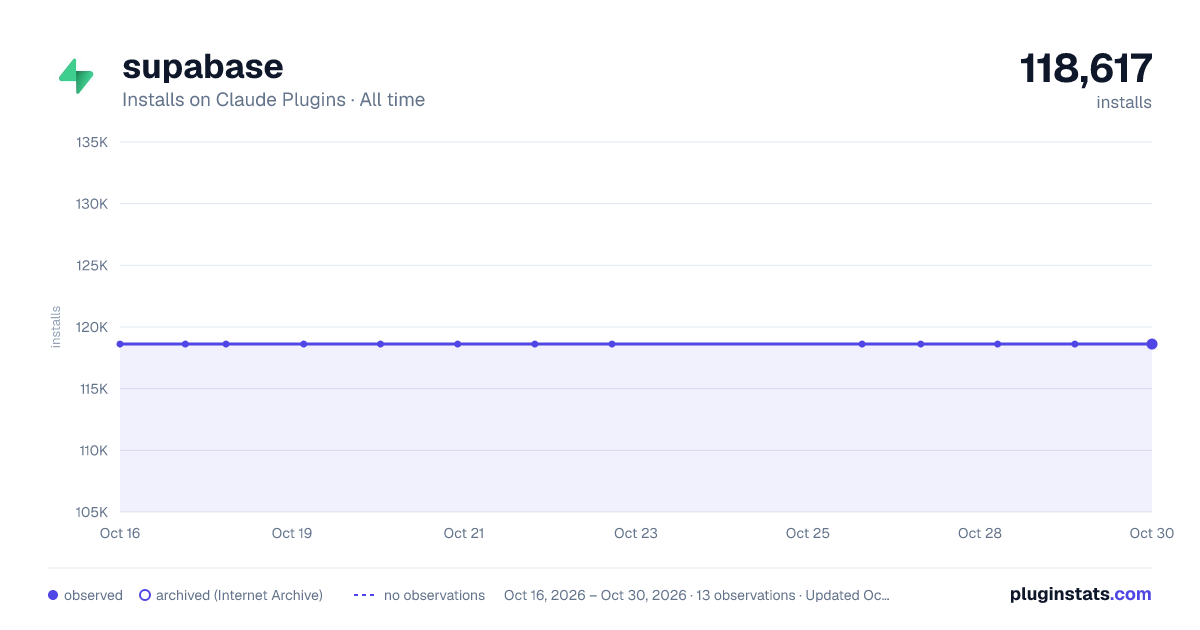Click the Oct 28 x-axis label
The height and width of the screenshot is (630, 1200).
980,533
